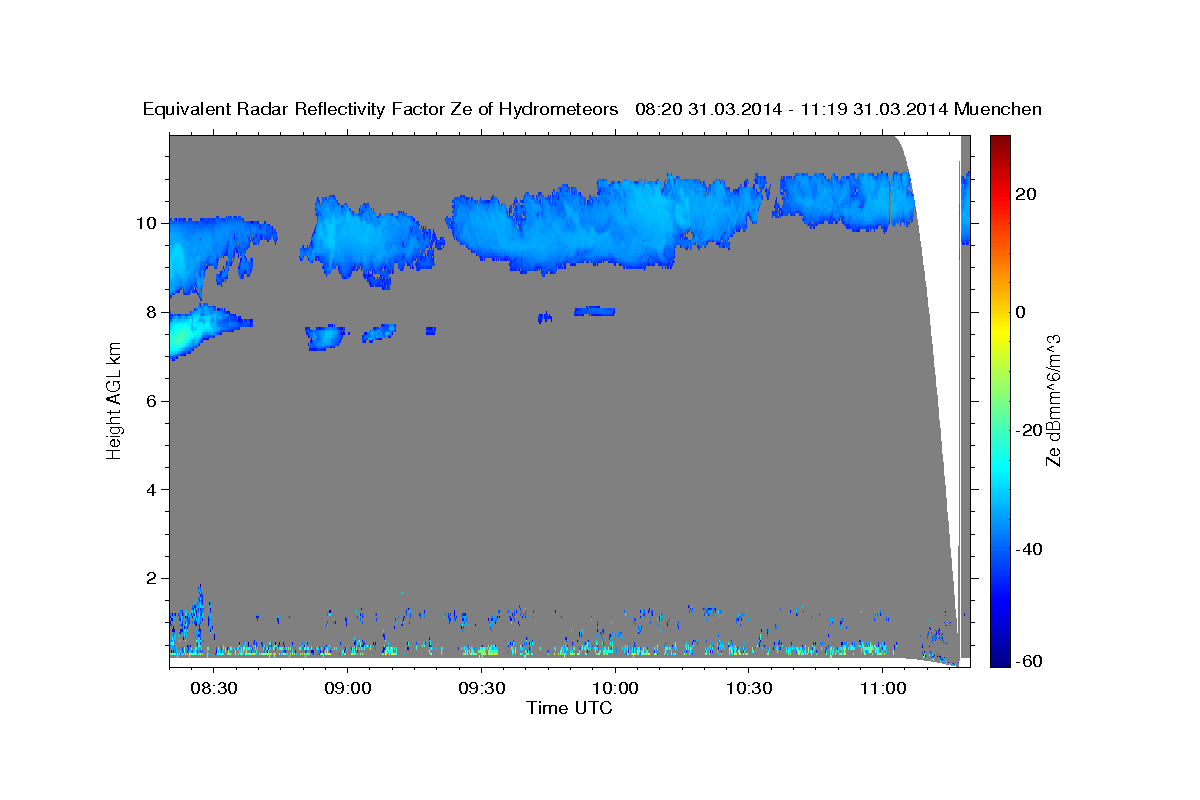Click the colorbar label 'Ze dBmm^6/m^3'

coord(1053,400)
